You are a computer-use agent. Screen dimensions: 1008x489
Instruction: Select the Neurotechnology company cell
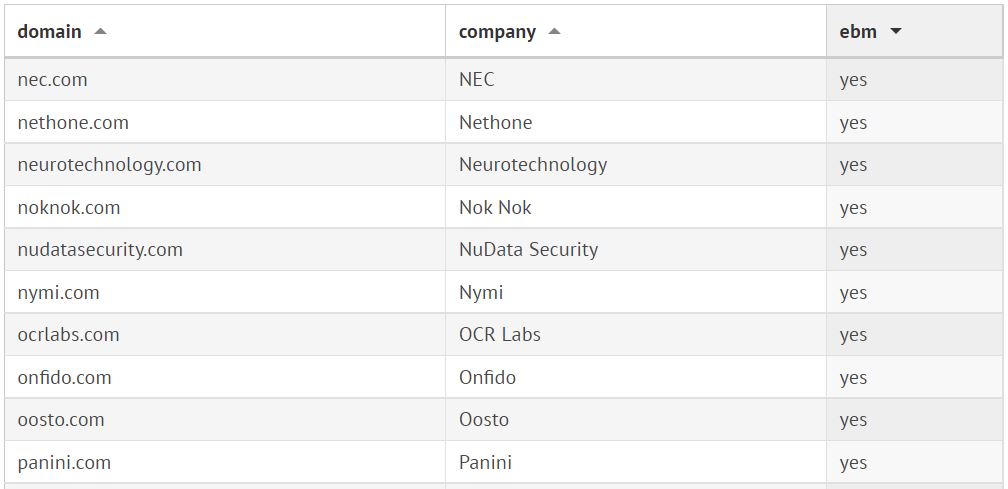[x=532, y=165]
